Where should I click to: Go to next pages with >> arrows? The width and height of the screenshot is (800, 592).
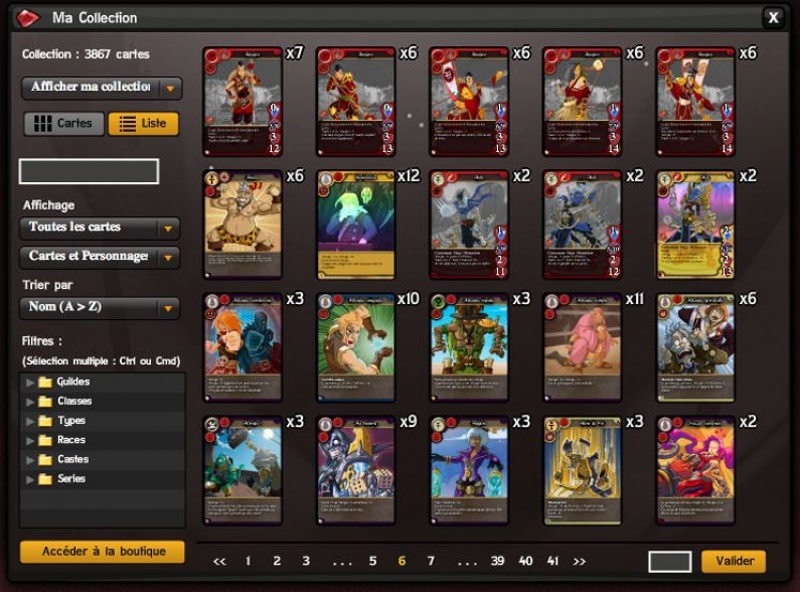click(x=579, y=561)
